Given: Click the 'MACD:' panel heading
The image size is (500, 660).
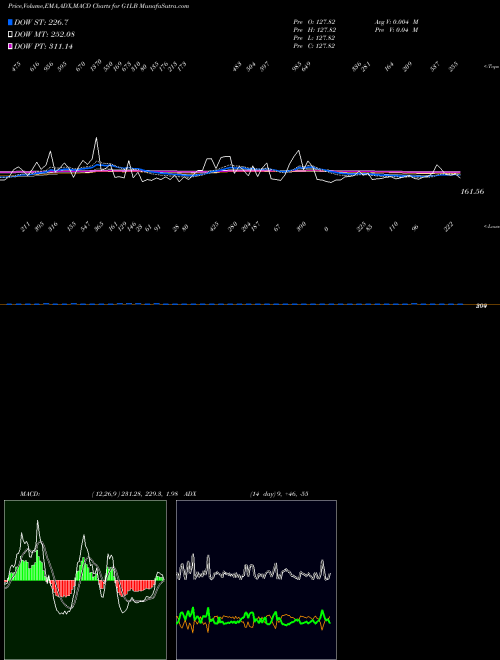Looking at the screenshot, I should (x=30, y=494).
